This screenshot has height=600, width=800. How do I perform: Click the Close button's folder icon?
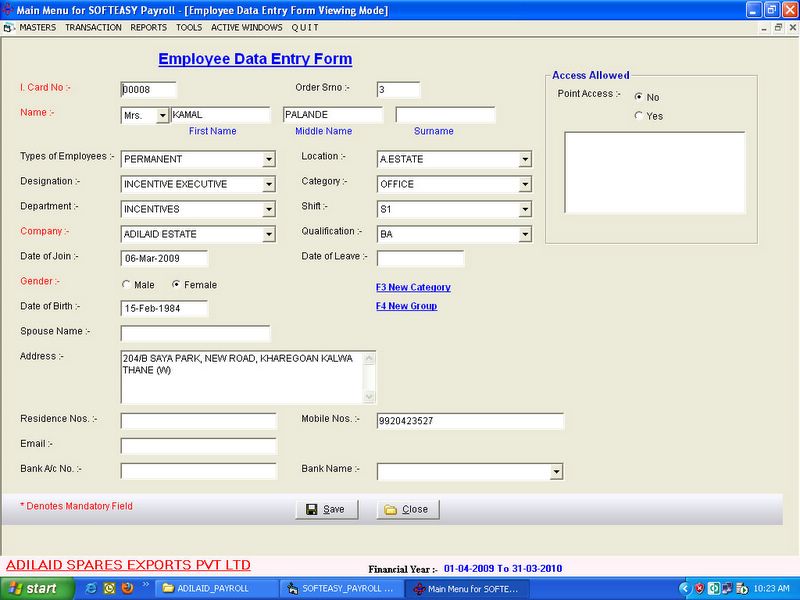pos(390,509)
